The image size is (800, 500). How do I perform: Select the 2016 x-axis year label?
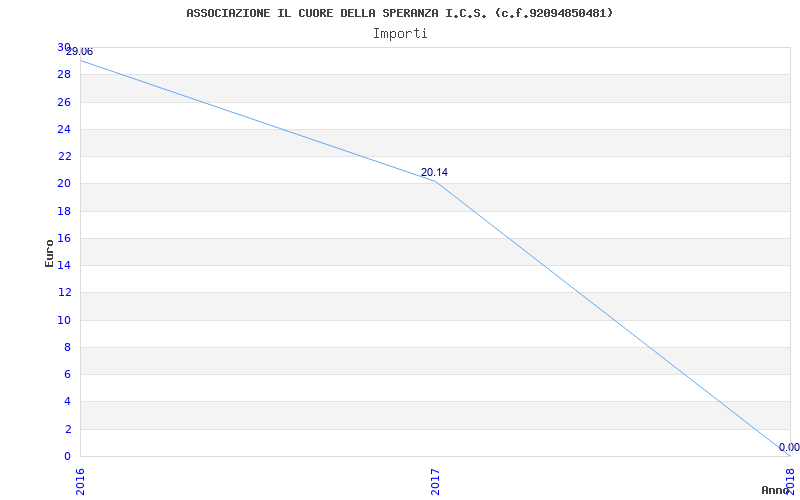80,482
